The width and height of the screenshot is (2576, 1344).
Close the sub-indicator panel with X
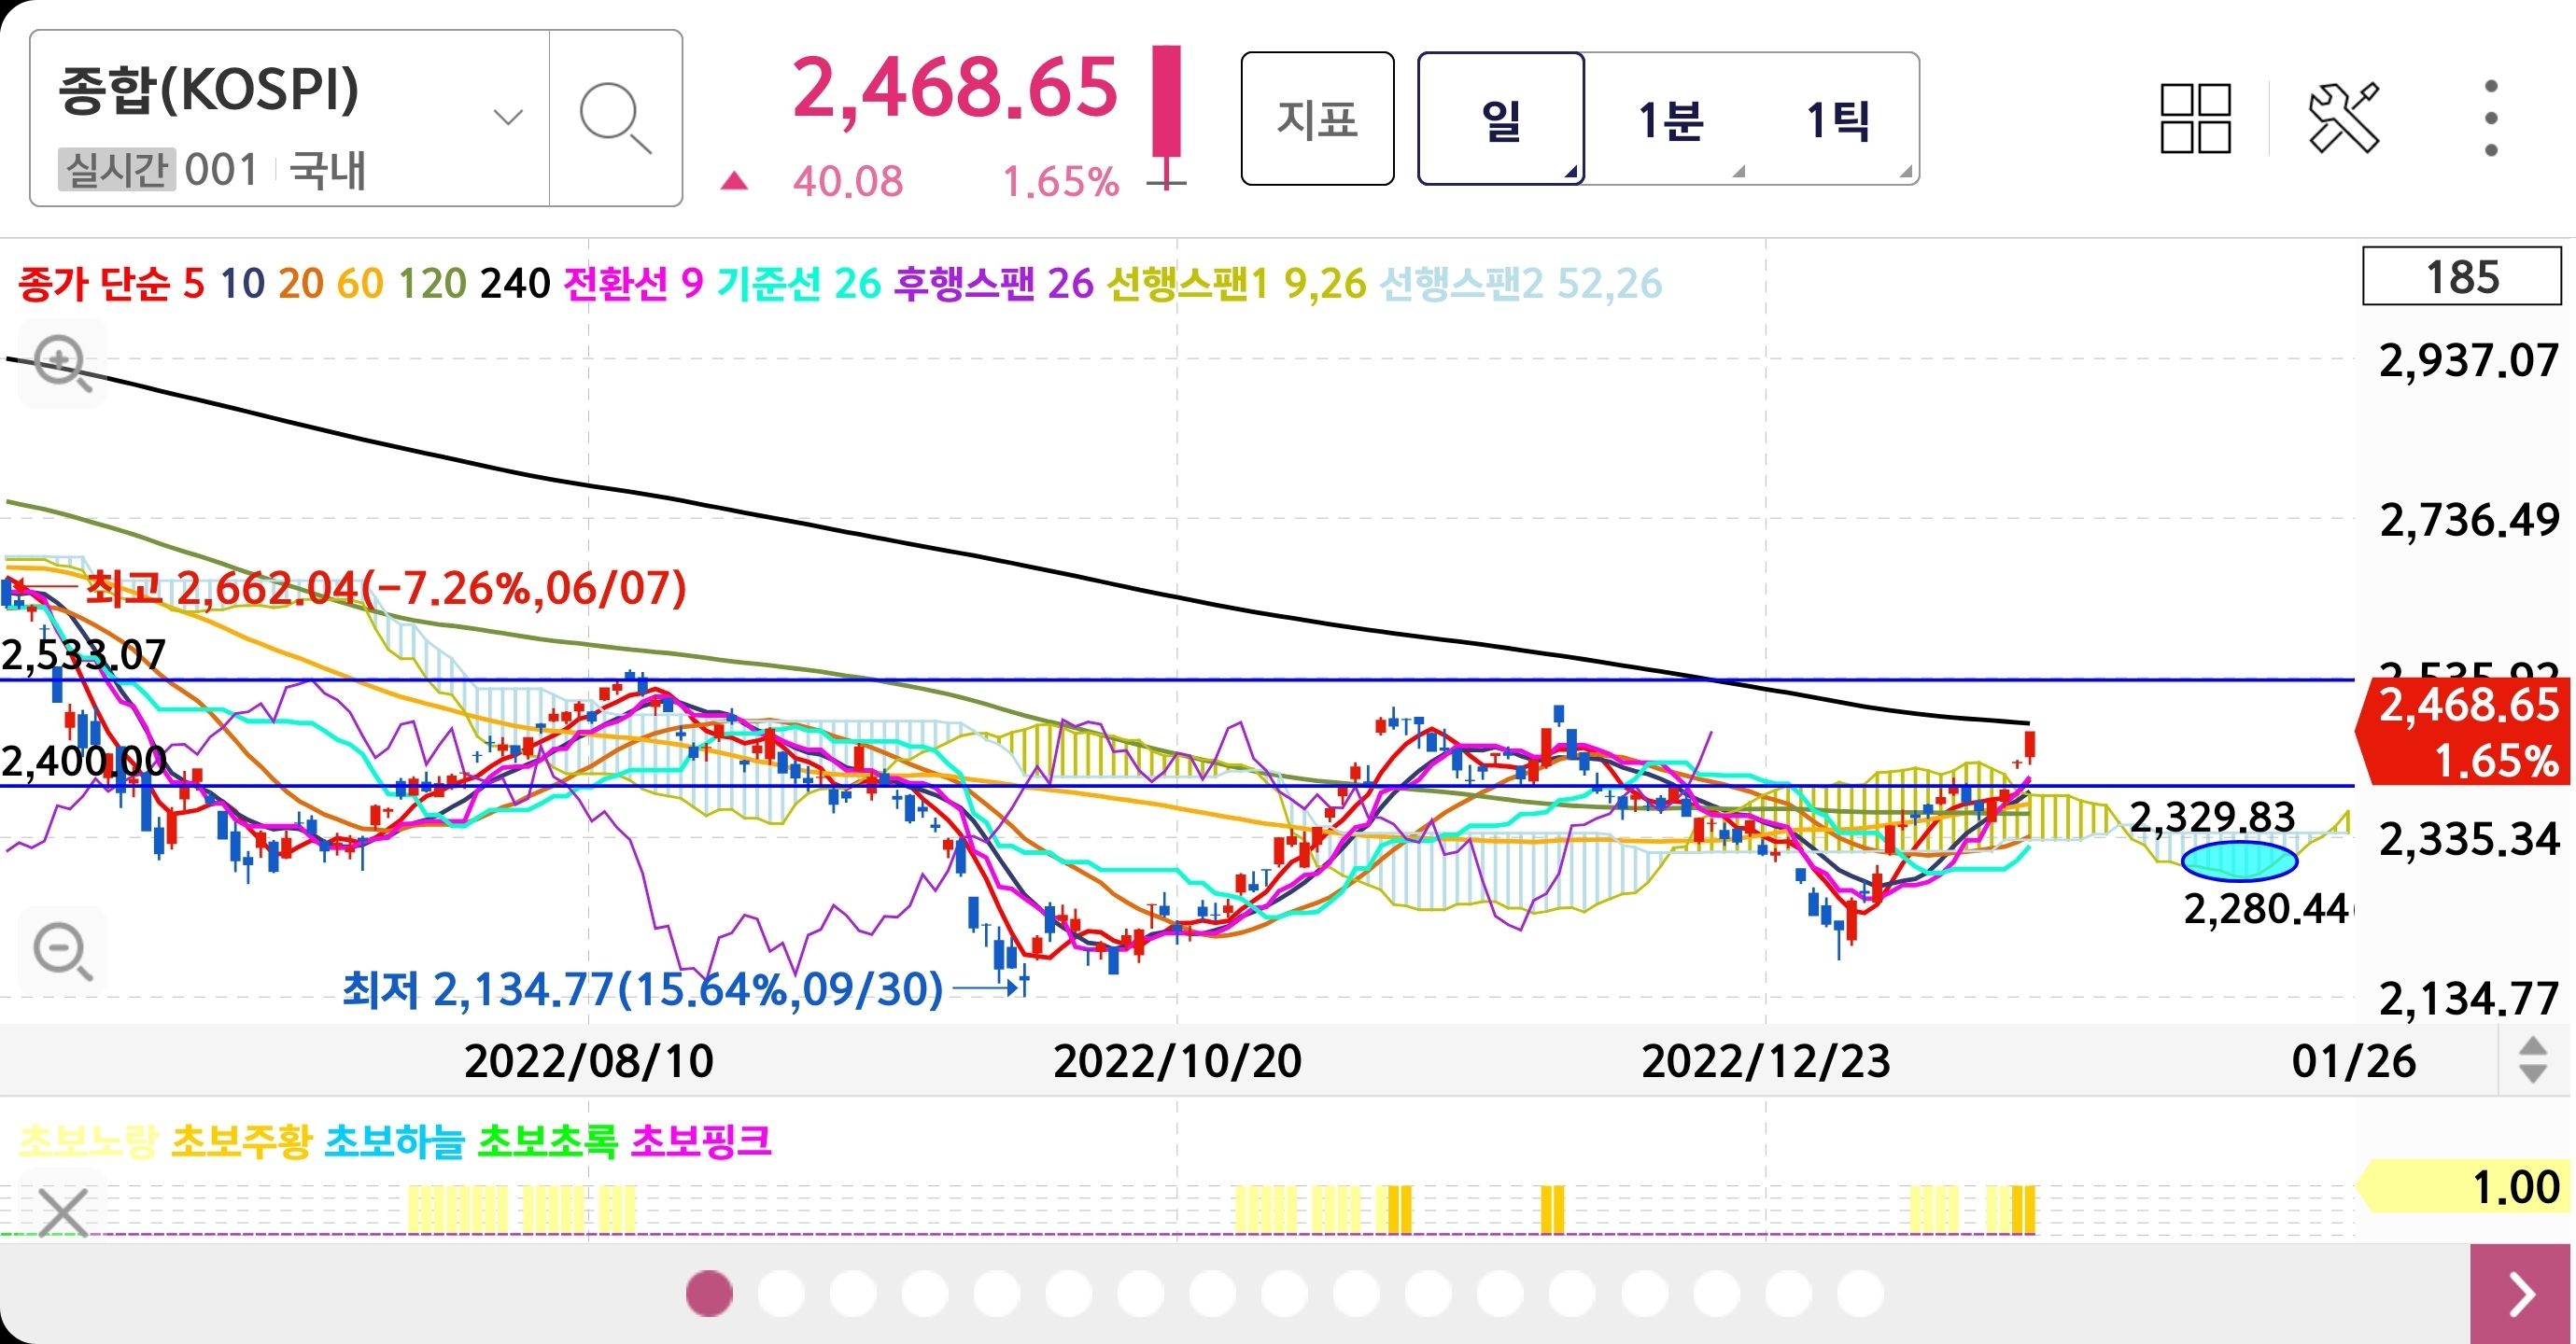pyautogui.click(x=63, y=1212)
